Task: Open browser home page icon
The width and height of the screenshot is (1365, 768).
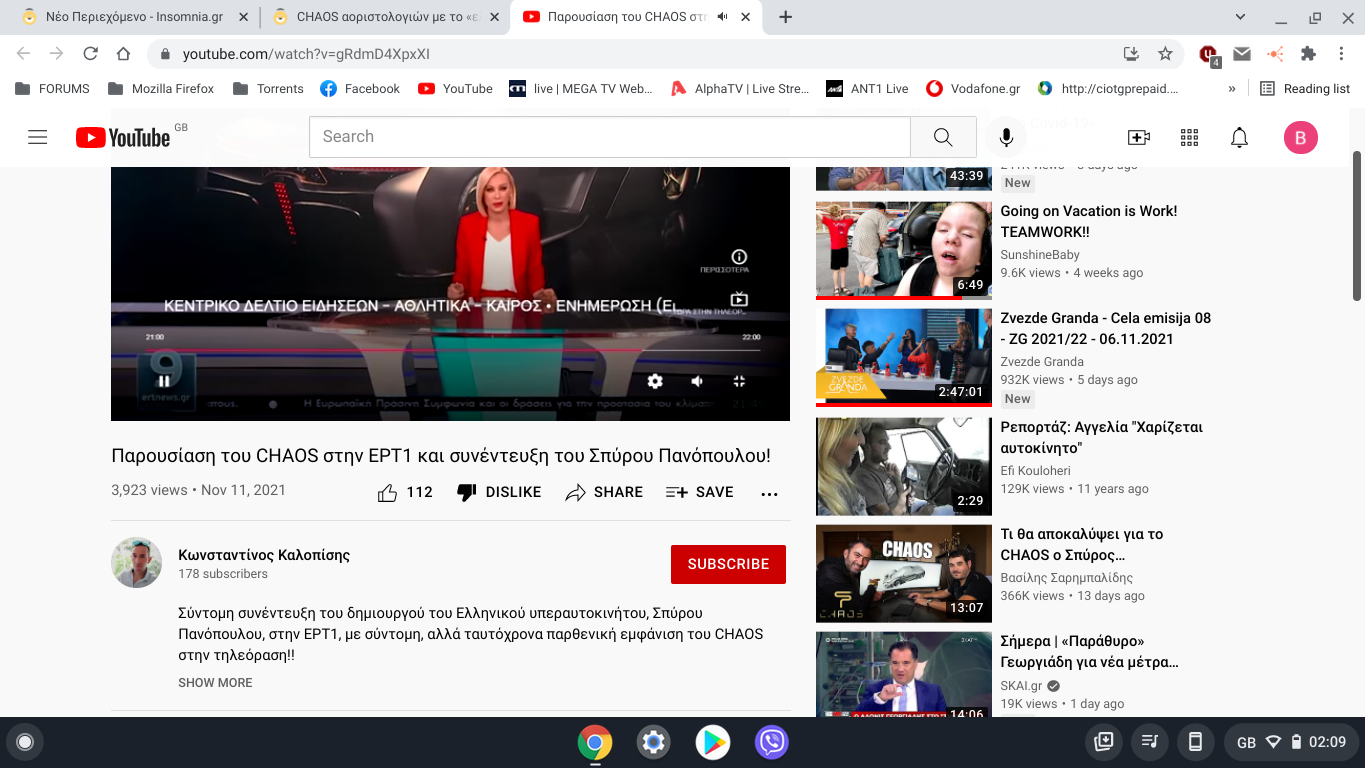Action: click(123, 54)
